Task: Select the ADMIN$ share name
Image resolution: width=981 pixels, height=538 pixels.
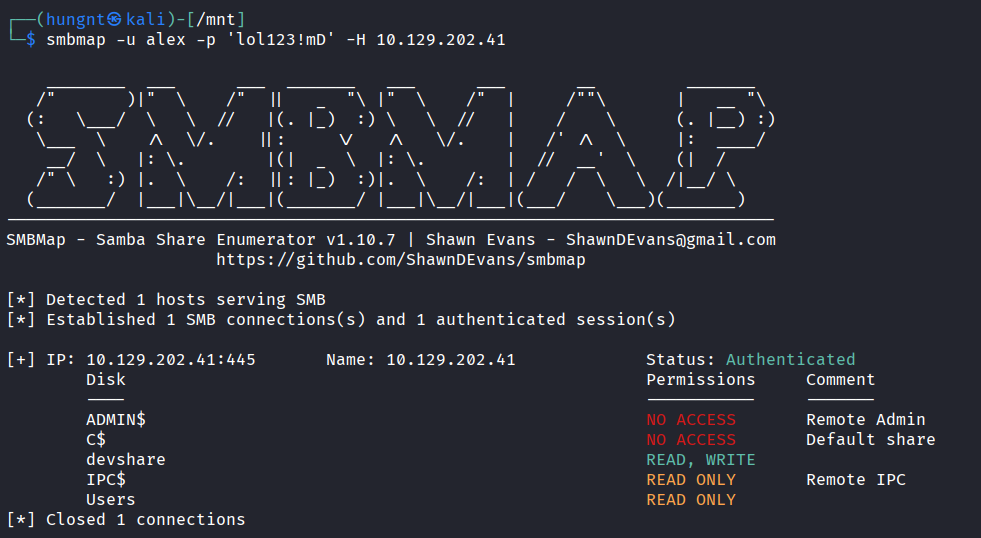Action: point(116,420)
